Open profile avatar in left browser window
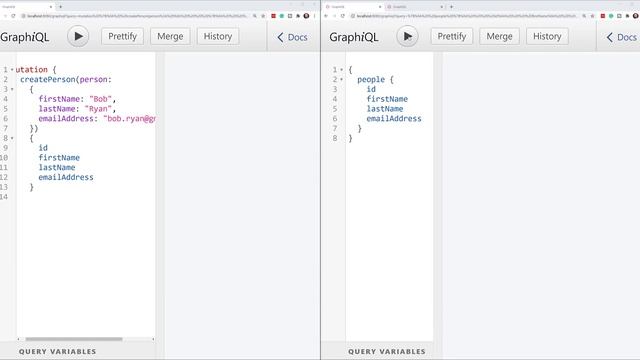The width and height of the screenshot is (640, 360). (306, 16)
